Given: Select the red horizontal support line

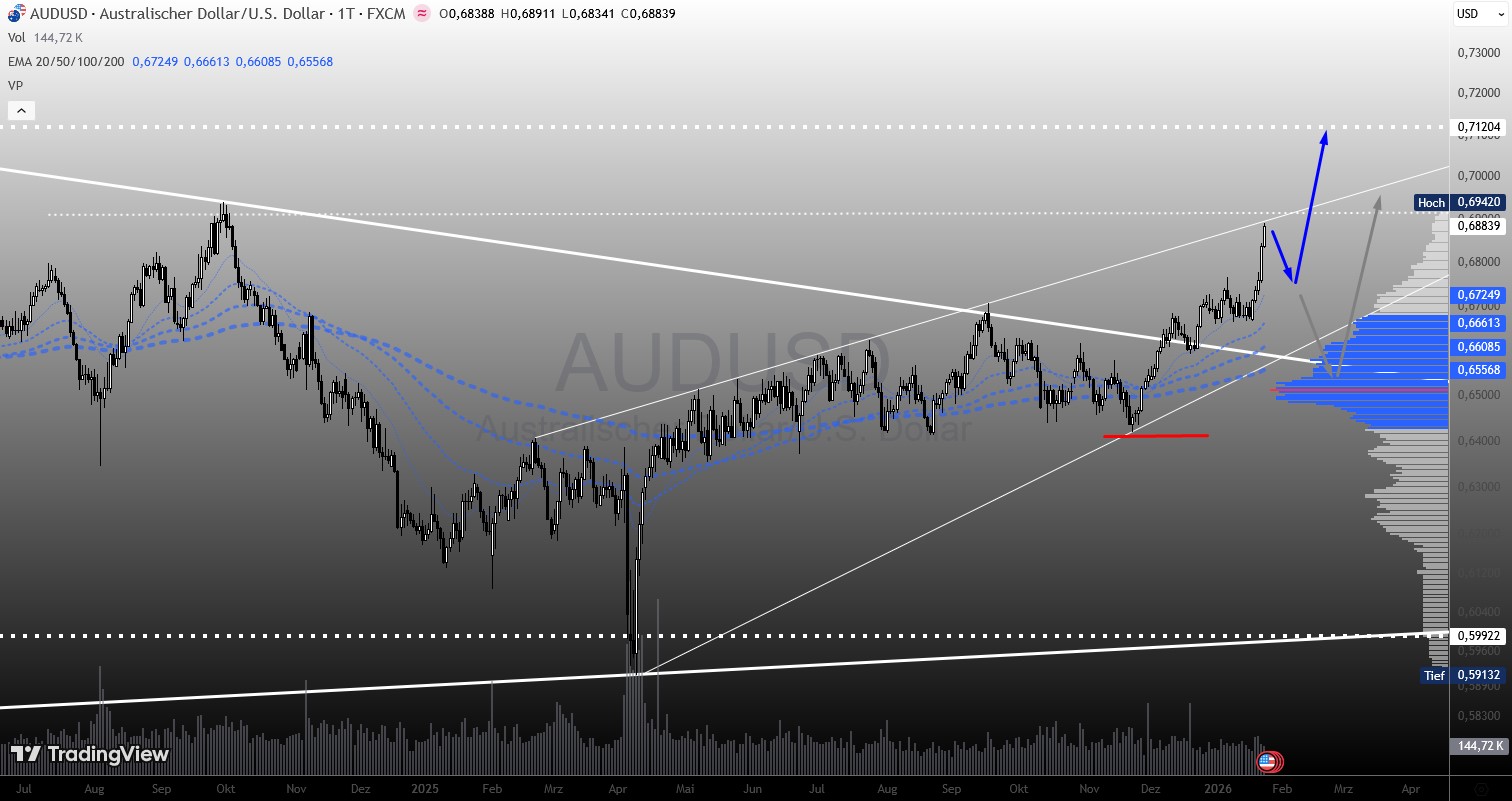Looking at the screenshot, I should coord(1155,436).
